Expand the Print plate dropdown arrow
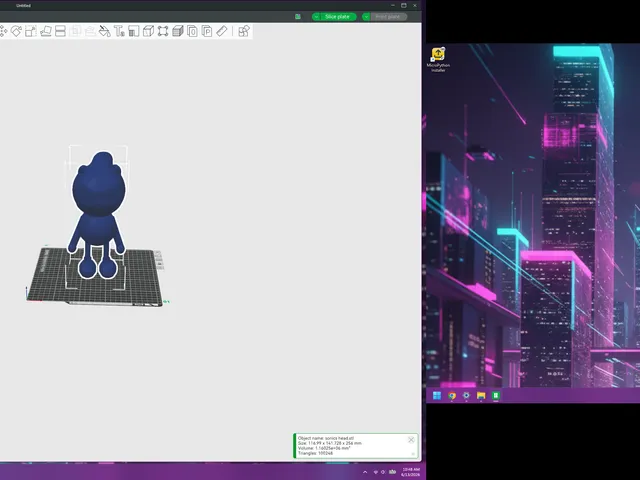 366,17
